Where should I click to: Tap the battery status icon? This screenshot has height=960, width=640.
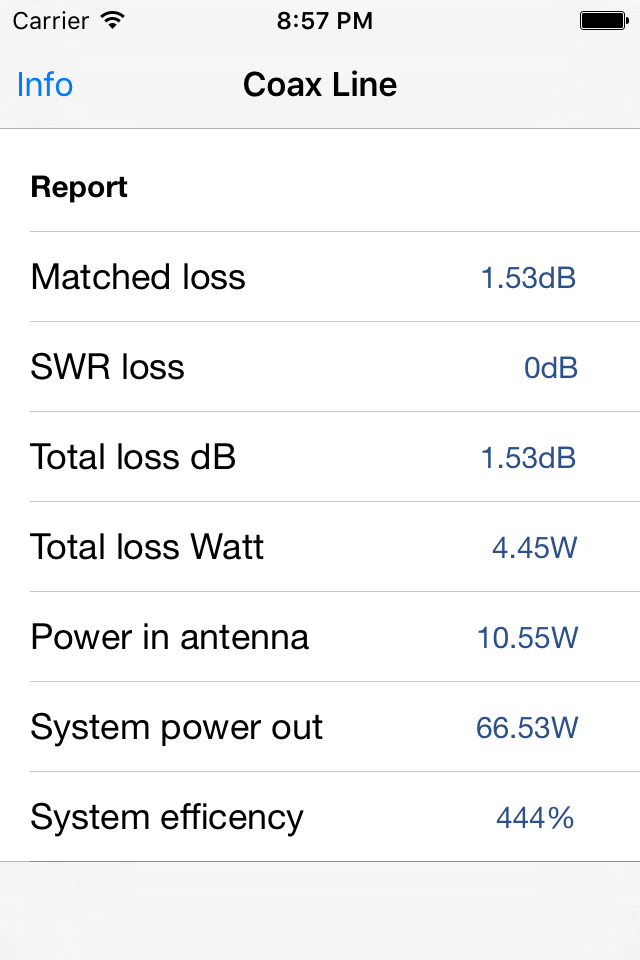point(604,20)
